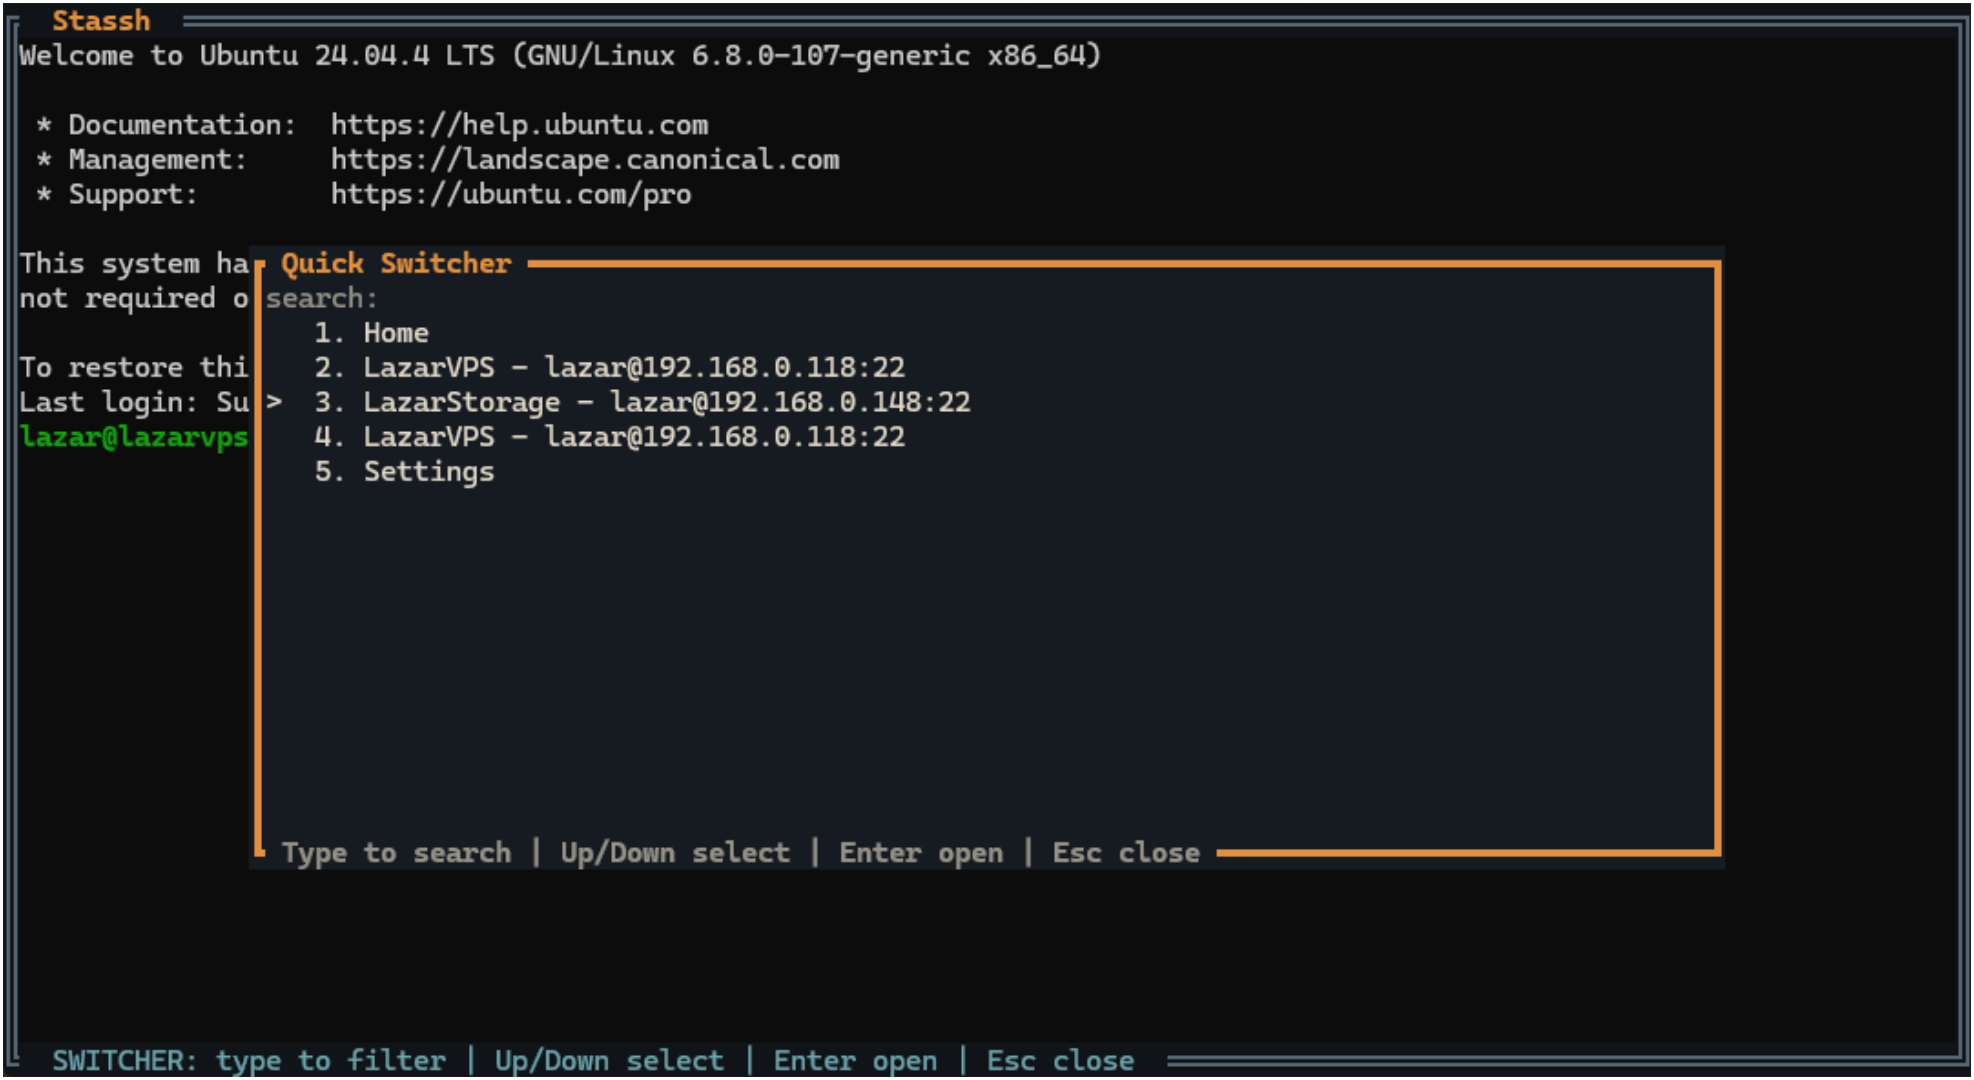Viewport: 1974px width, 1080px height.
Task: Click the Enter open hint in footer
Action: tap(920, 852)
